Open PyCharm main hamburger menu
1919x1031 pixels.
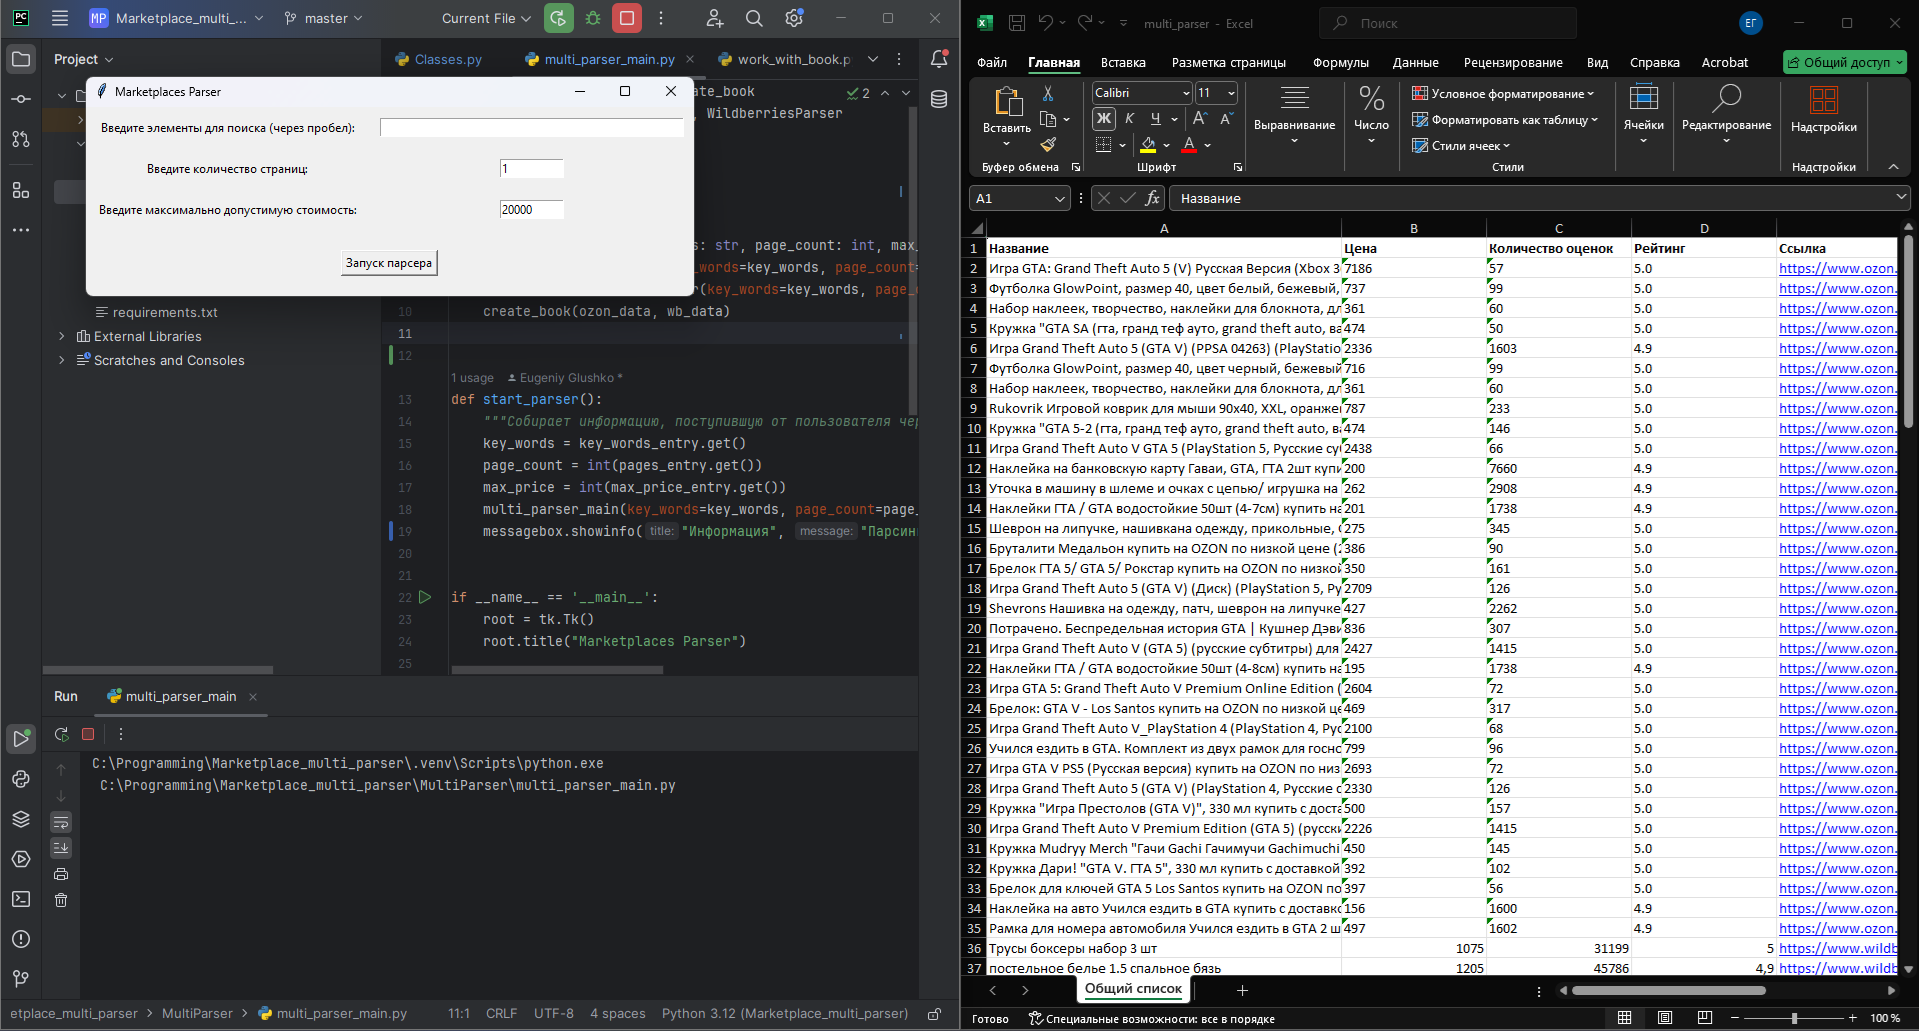pyautogui.click(x=60, y=18)
